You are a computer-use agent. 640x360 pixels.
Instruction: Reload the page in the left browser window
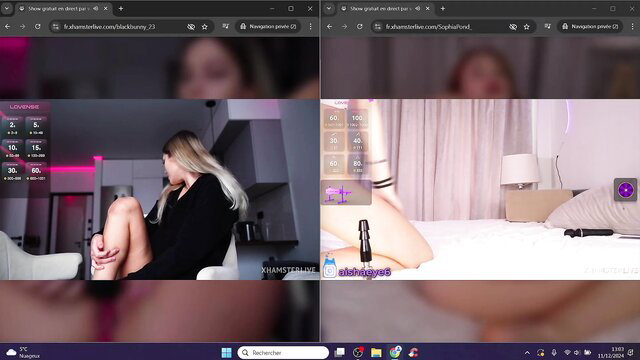(38, 27)
